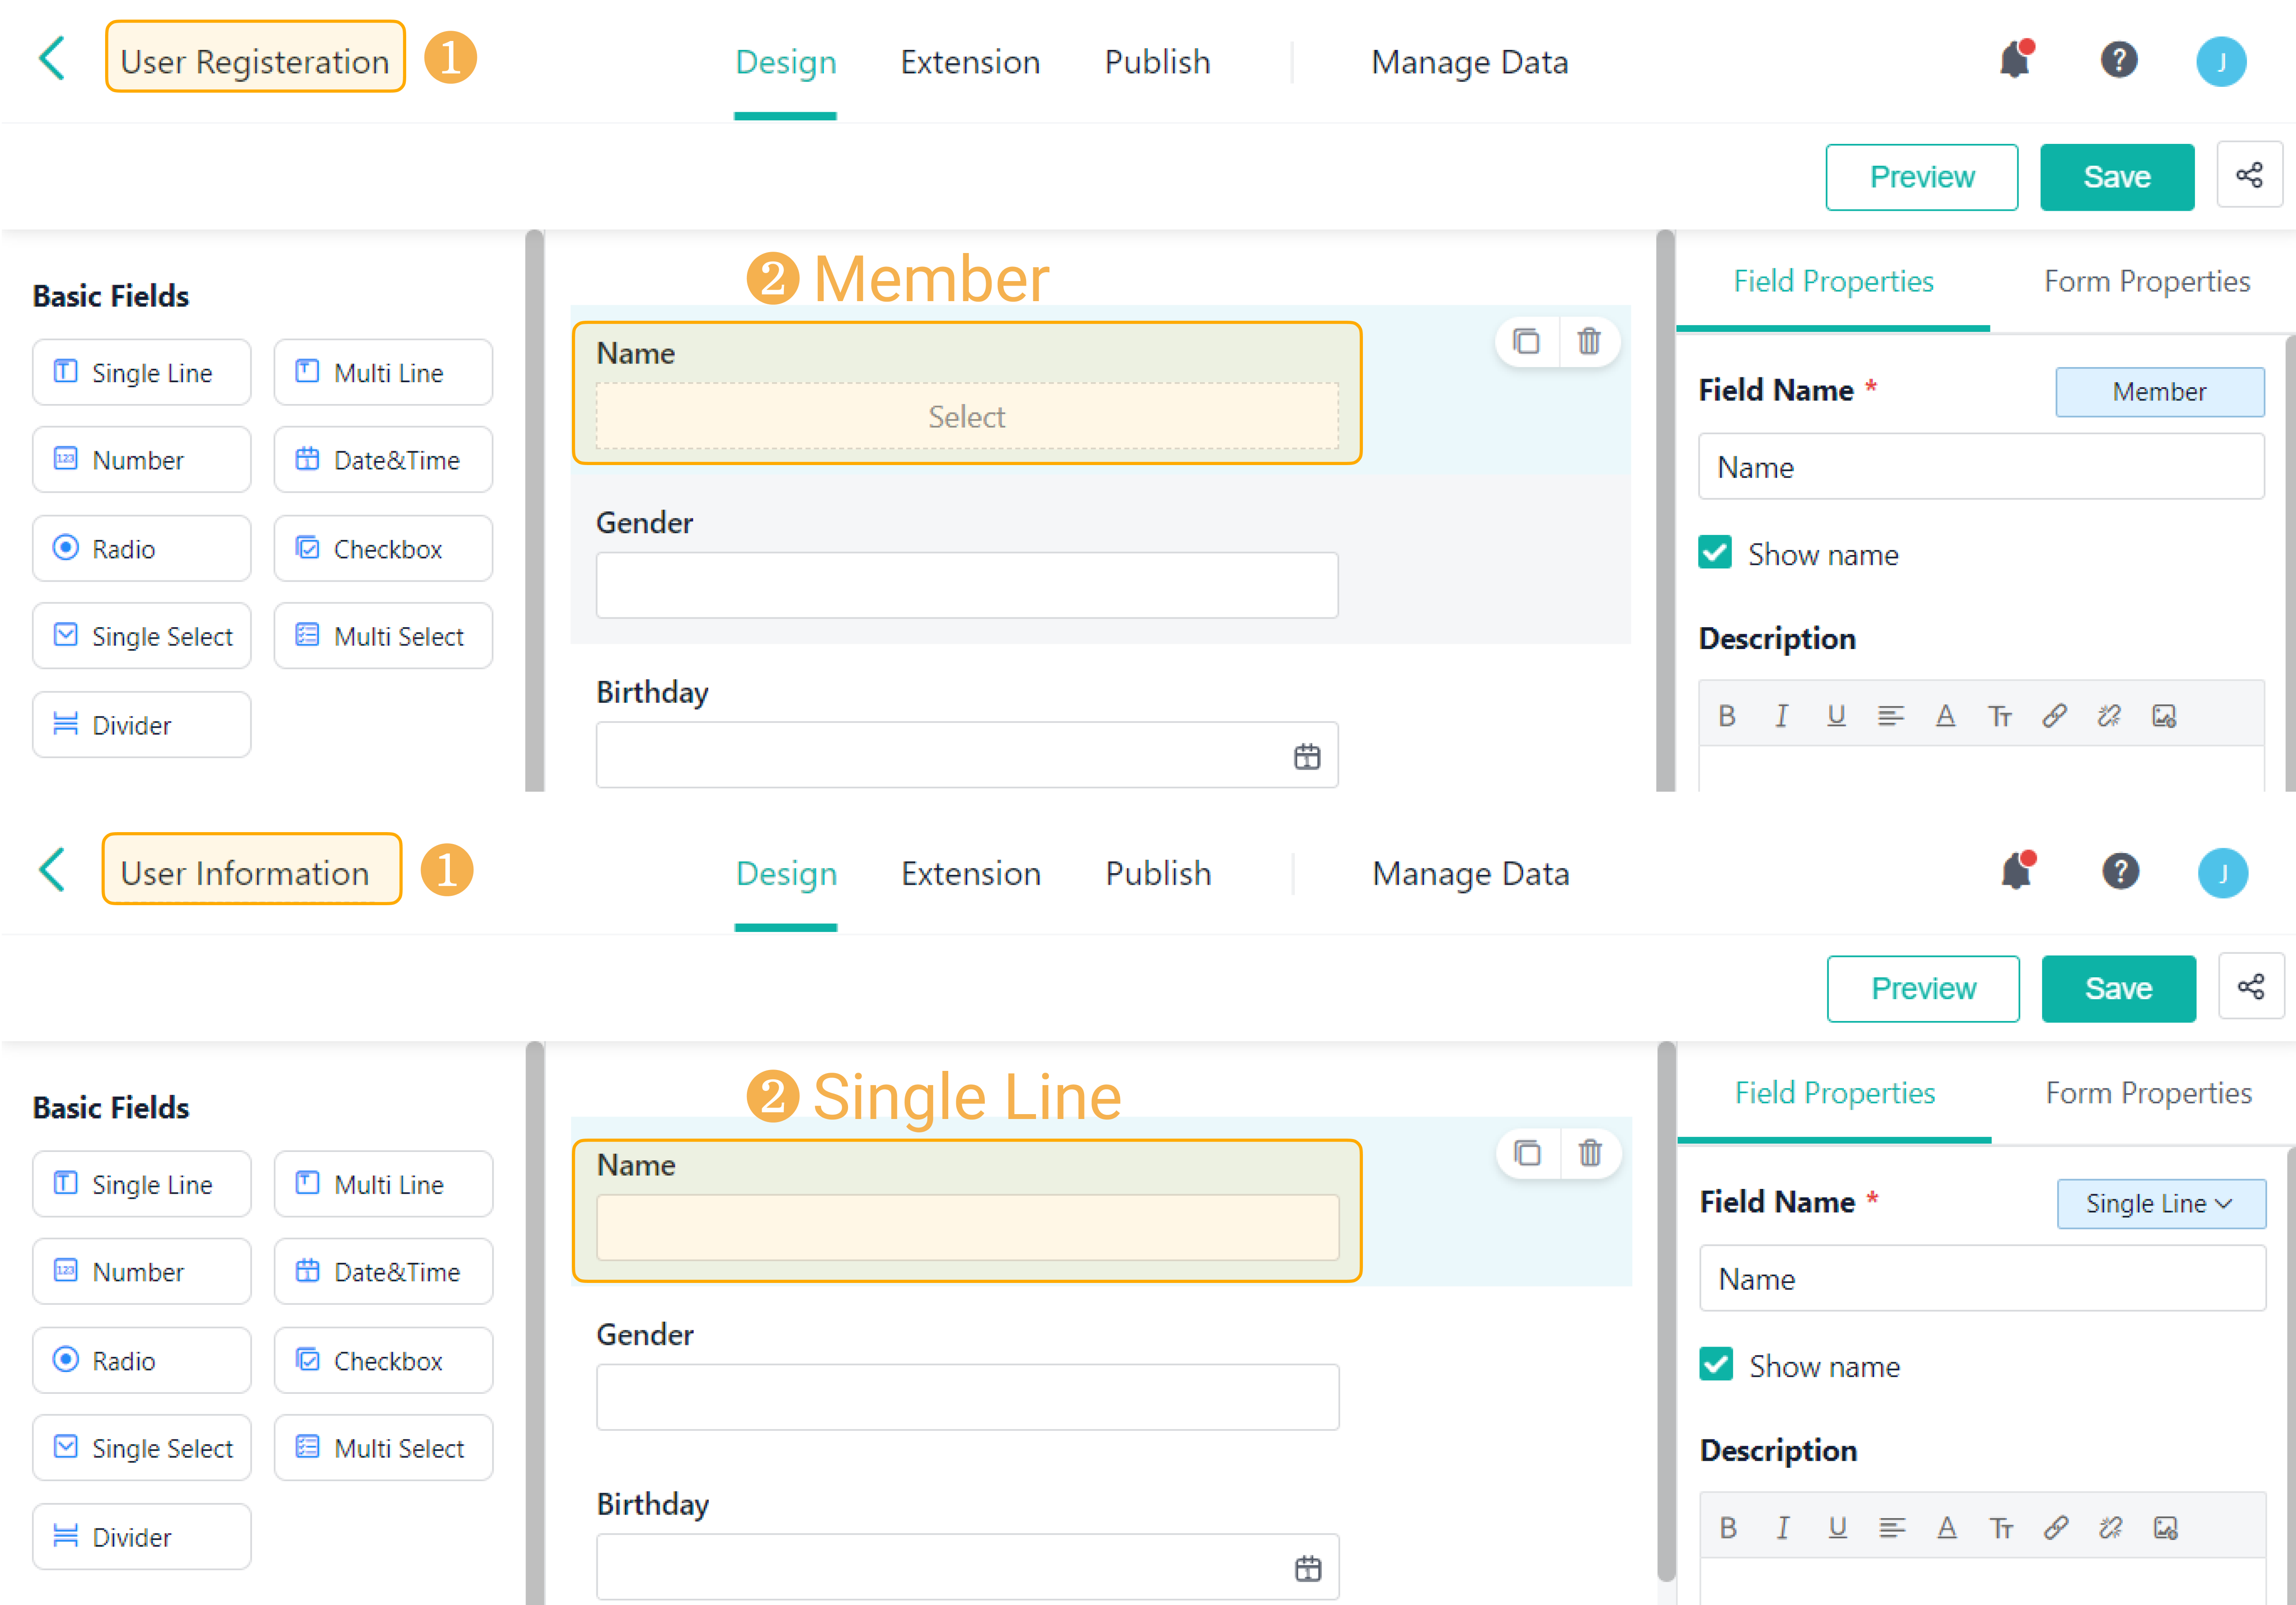Open the Name Select member dropdown
This screenshot has height=1605, width=2296.
[x=966, y=416]
